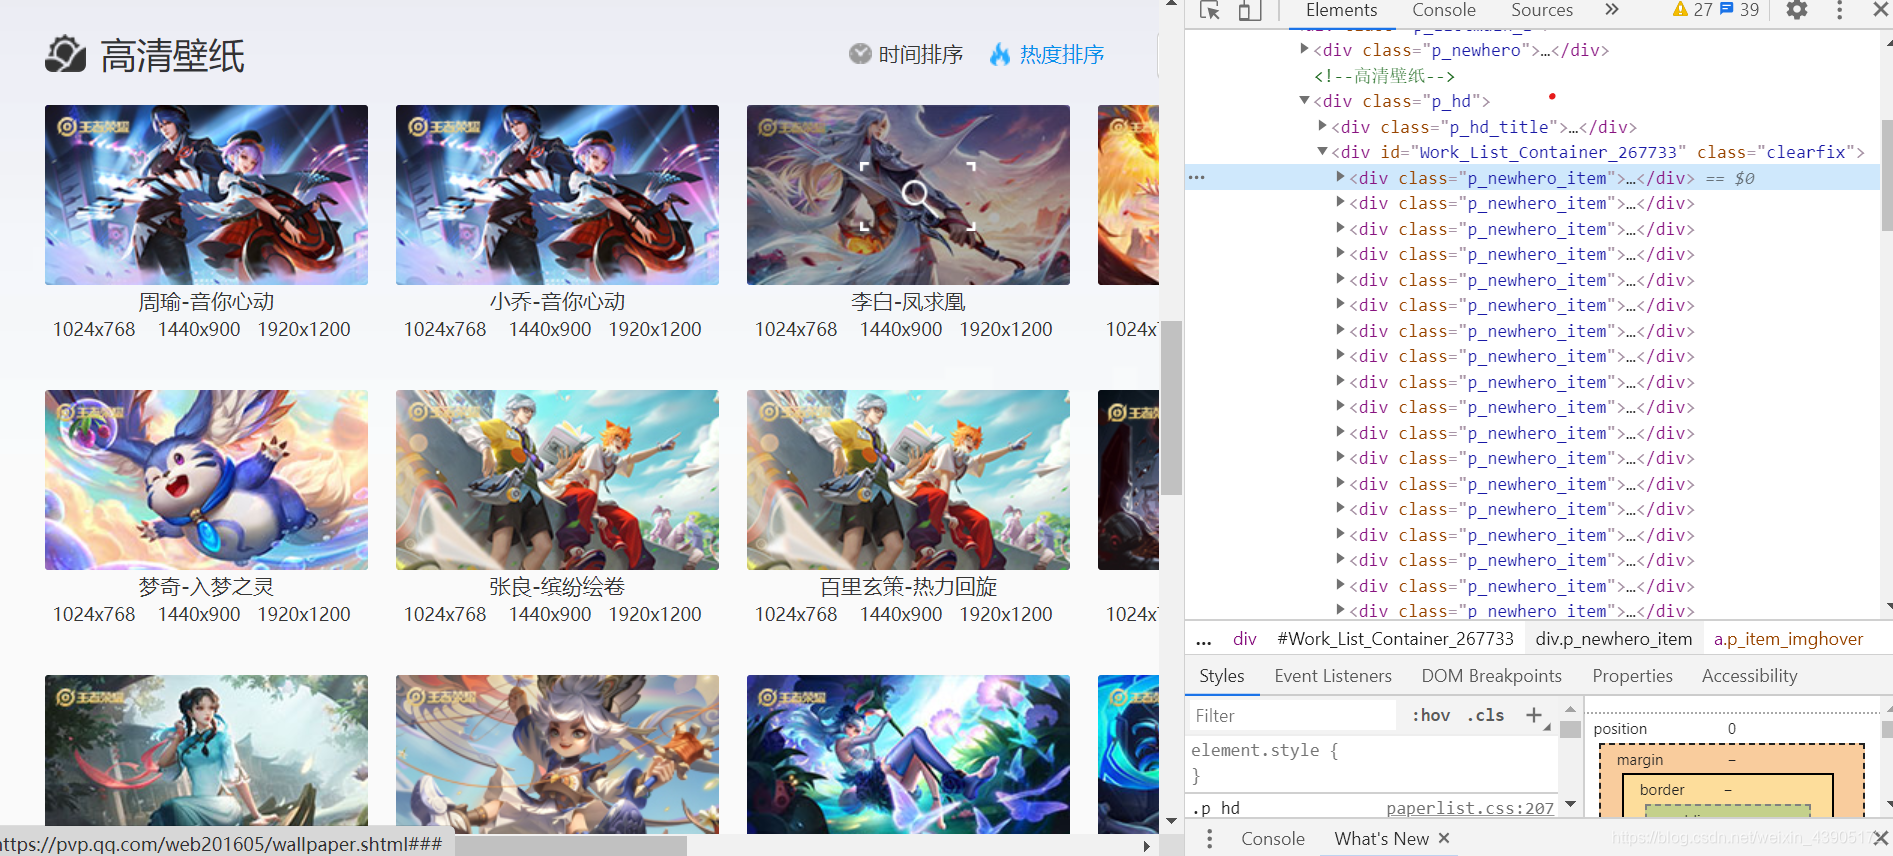Expand the p_hd_title div node
This screenshot has width=1893, height=856.
(x=1322, y=125)
